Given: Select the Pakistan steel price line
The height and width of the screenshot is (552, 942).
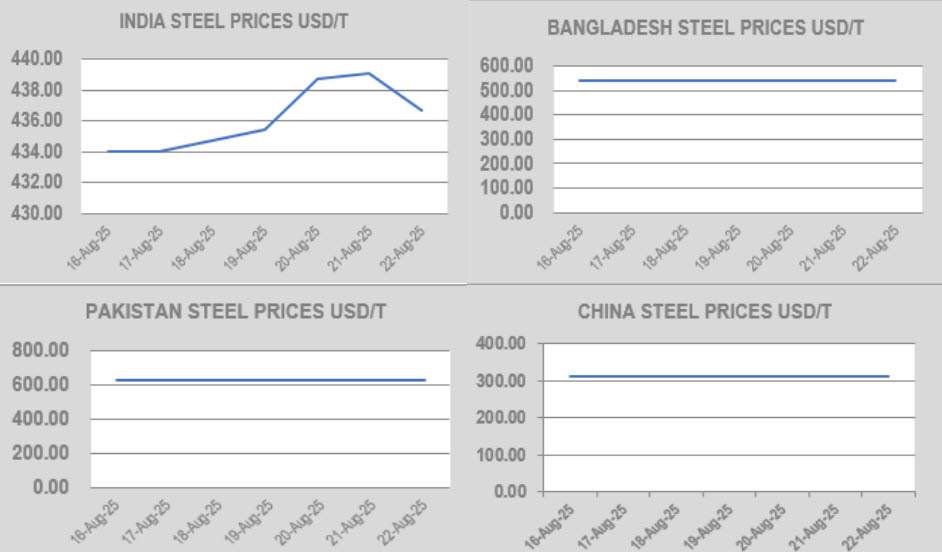Looking at the screenshot, I should pyautogui.click(x=270, y=380).
